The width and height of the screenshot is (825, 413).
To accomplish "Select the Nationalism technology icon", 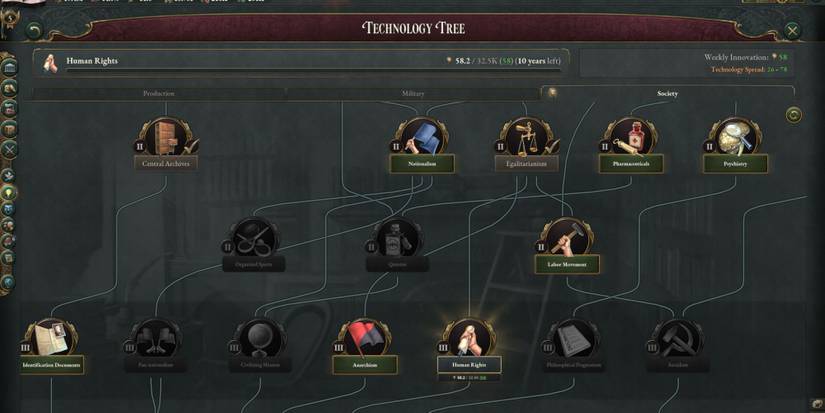I will point(422,138).
